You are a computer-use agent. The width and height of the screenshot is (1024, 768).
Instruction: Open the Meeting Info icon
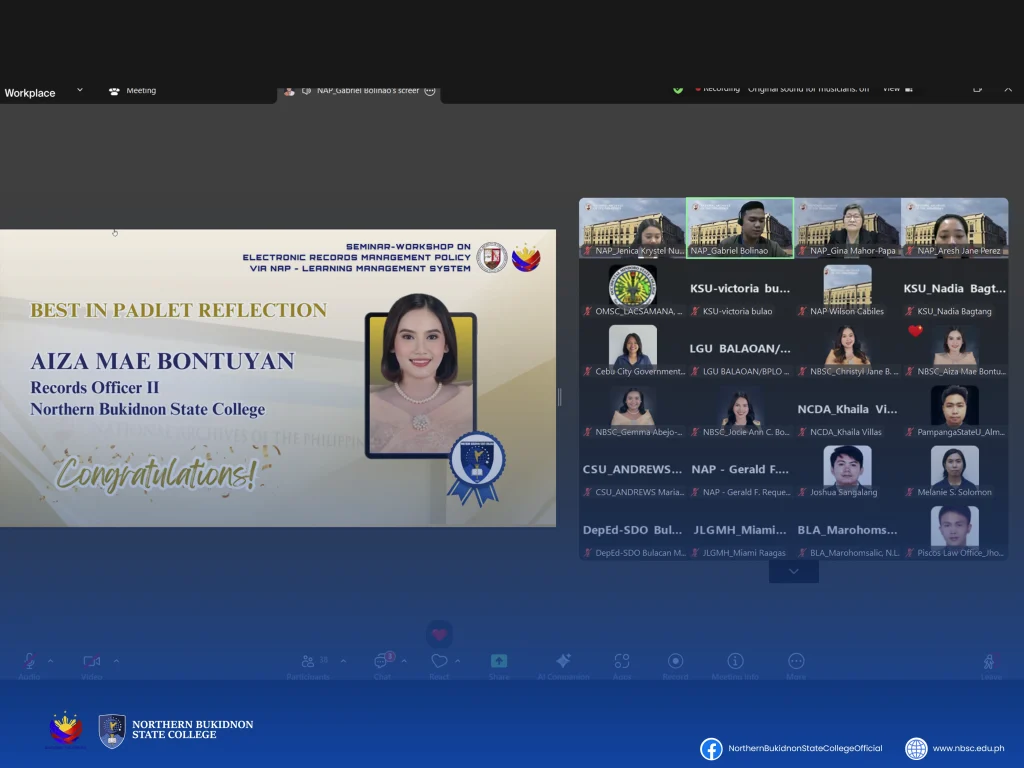735,662
